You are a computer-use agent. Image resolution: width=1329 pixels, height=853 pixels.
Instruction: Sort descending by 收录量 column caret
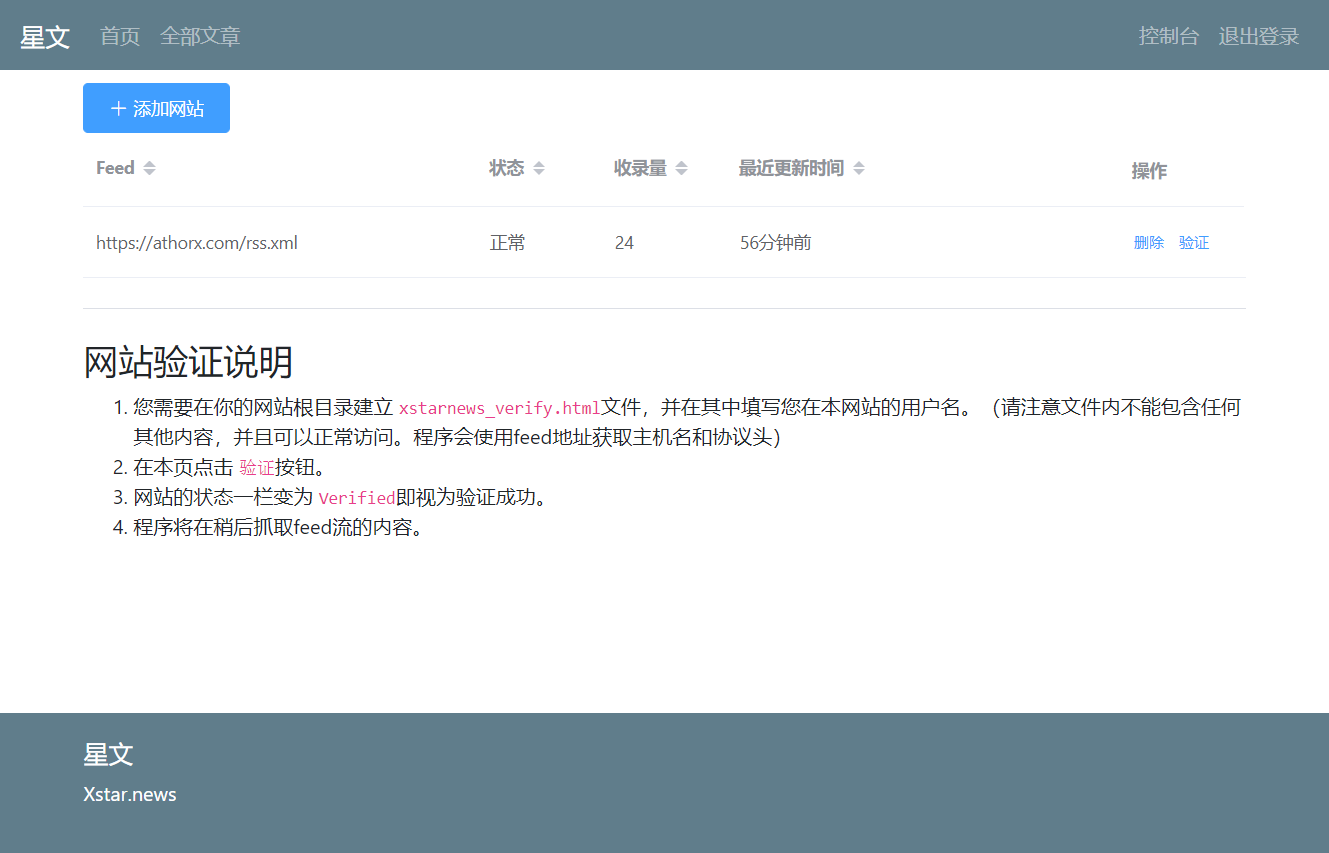point(682,173)
